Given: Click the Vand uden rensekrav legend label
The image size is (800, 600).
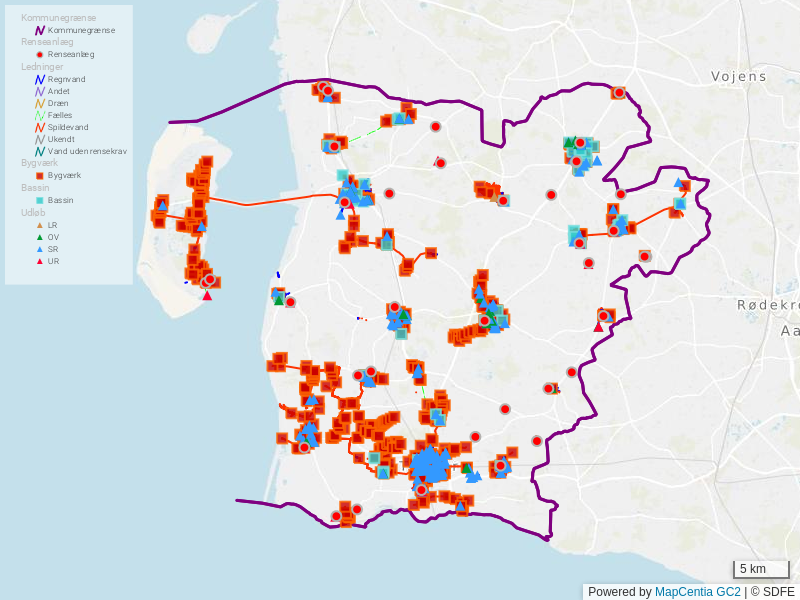Looking at the screenshot, I should [87, 151].
